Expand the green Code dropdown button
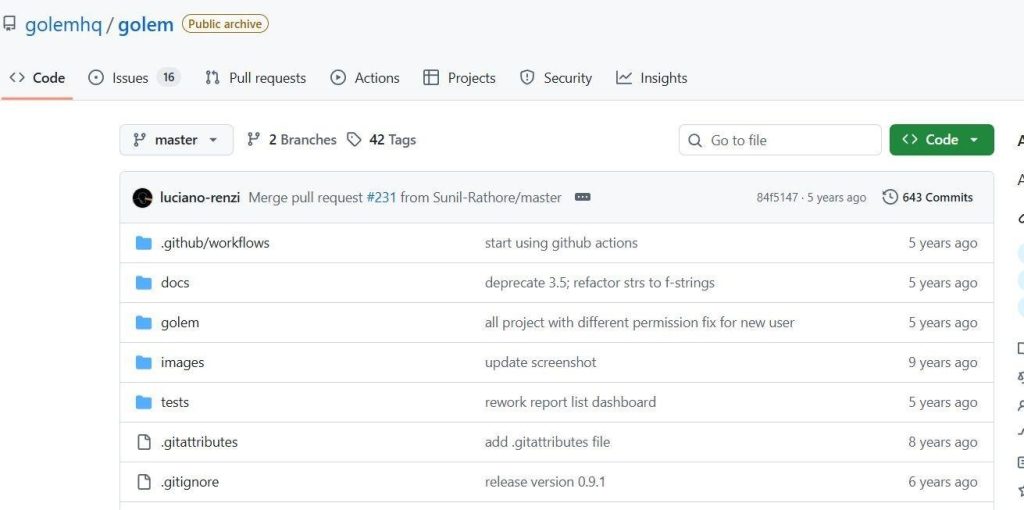1024x510 pixels. click(941, 140)
